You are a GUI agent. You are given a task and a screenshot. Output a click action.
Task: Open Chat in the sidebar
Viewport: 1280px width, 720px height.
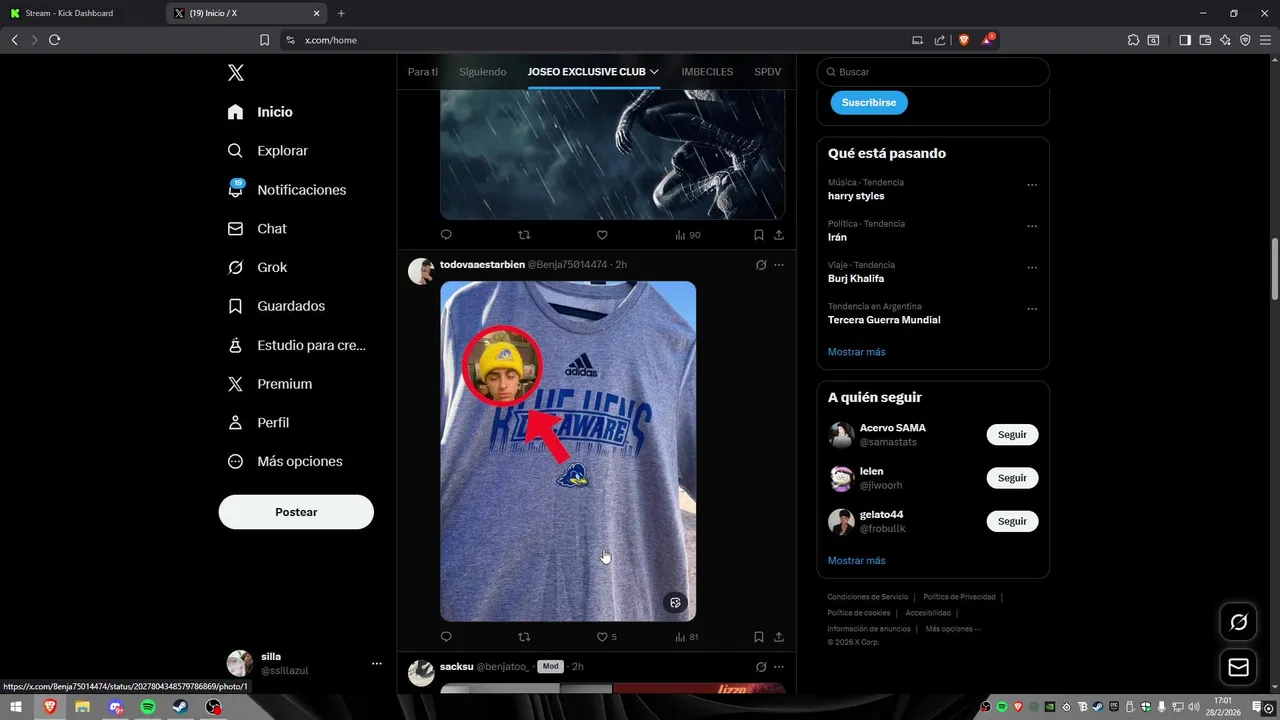[x=257, y=229]
